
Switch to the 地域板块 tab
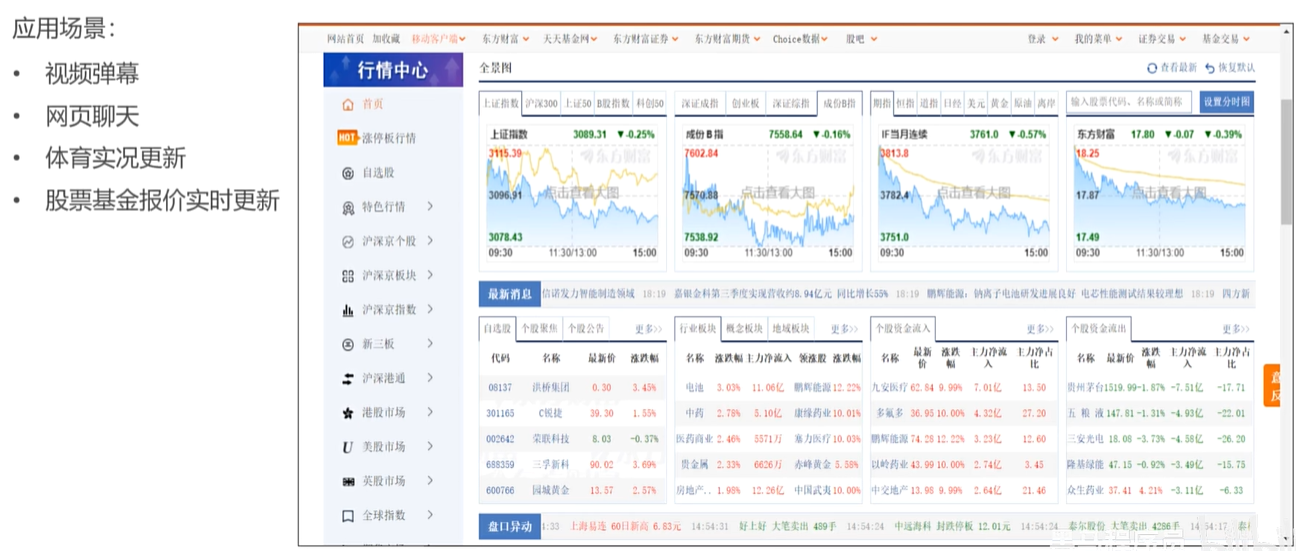point(791,328)
